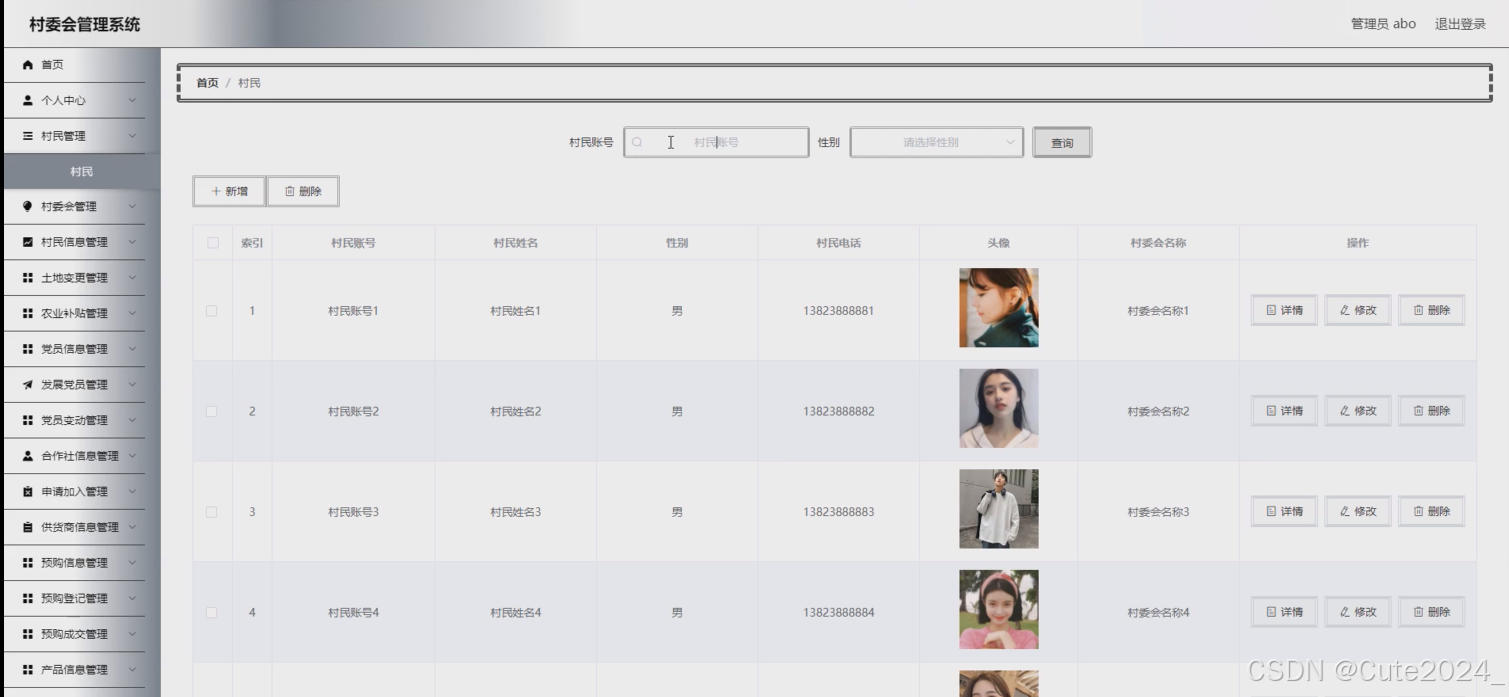
Task: Click the grid icon next to 农业补贴管理
Action: point(28,314)
